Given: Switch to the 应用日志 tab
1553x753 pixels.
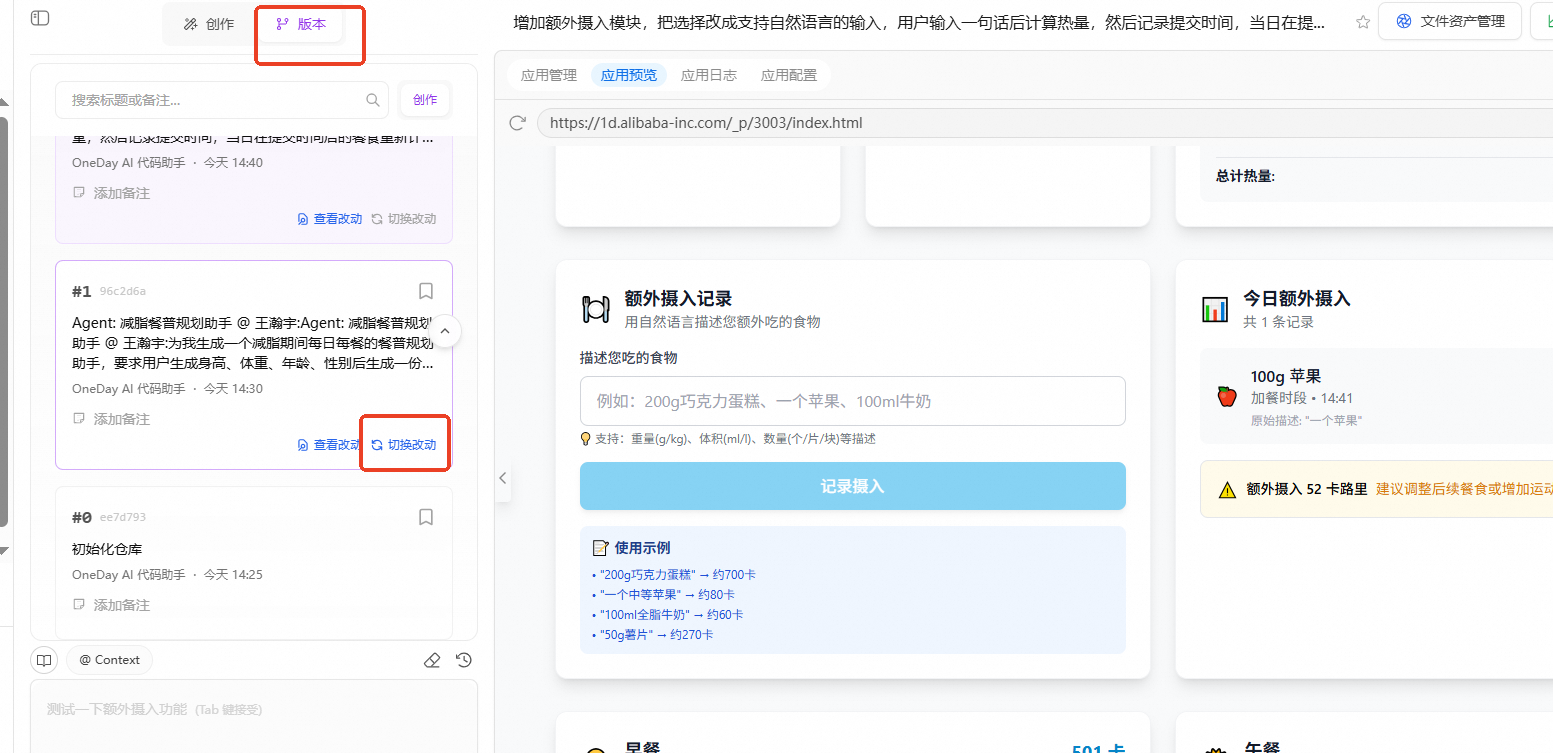Looking at the screenshot, I should pyautogui.click(x=709, y=75).
